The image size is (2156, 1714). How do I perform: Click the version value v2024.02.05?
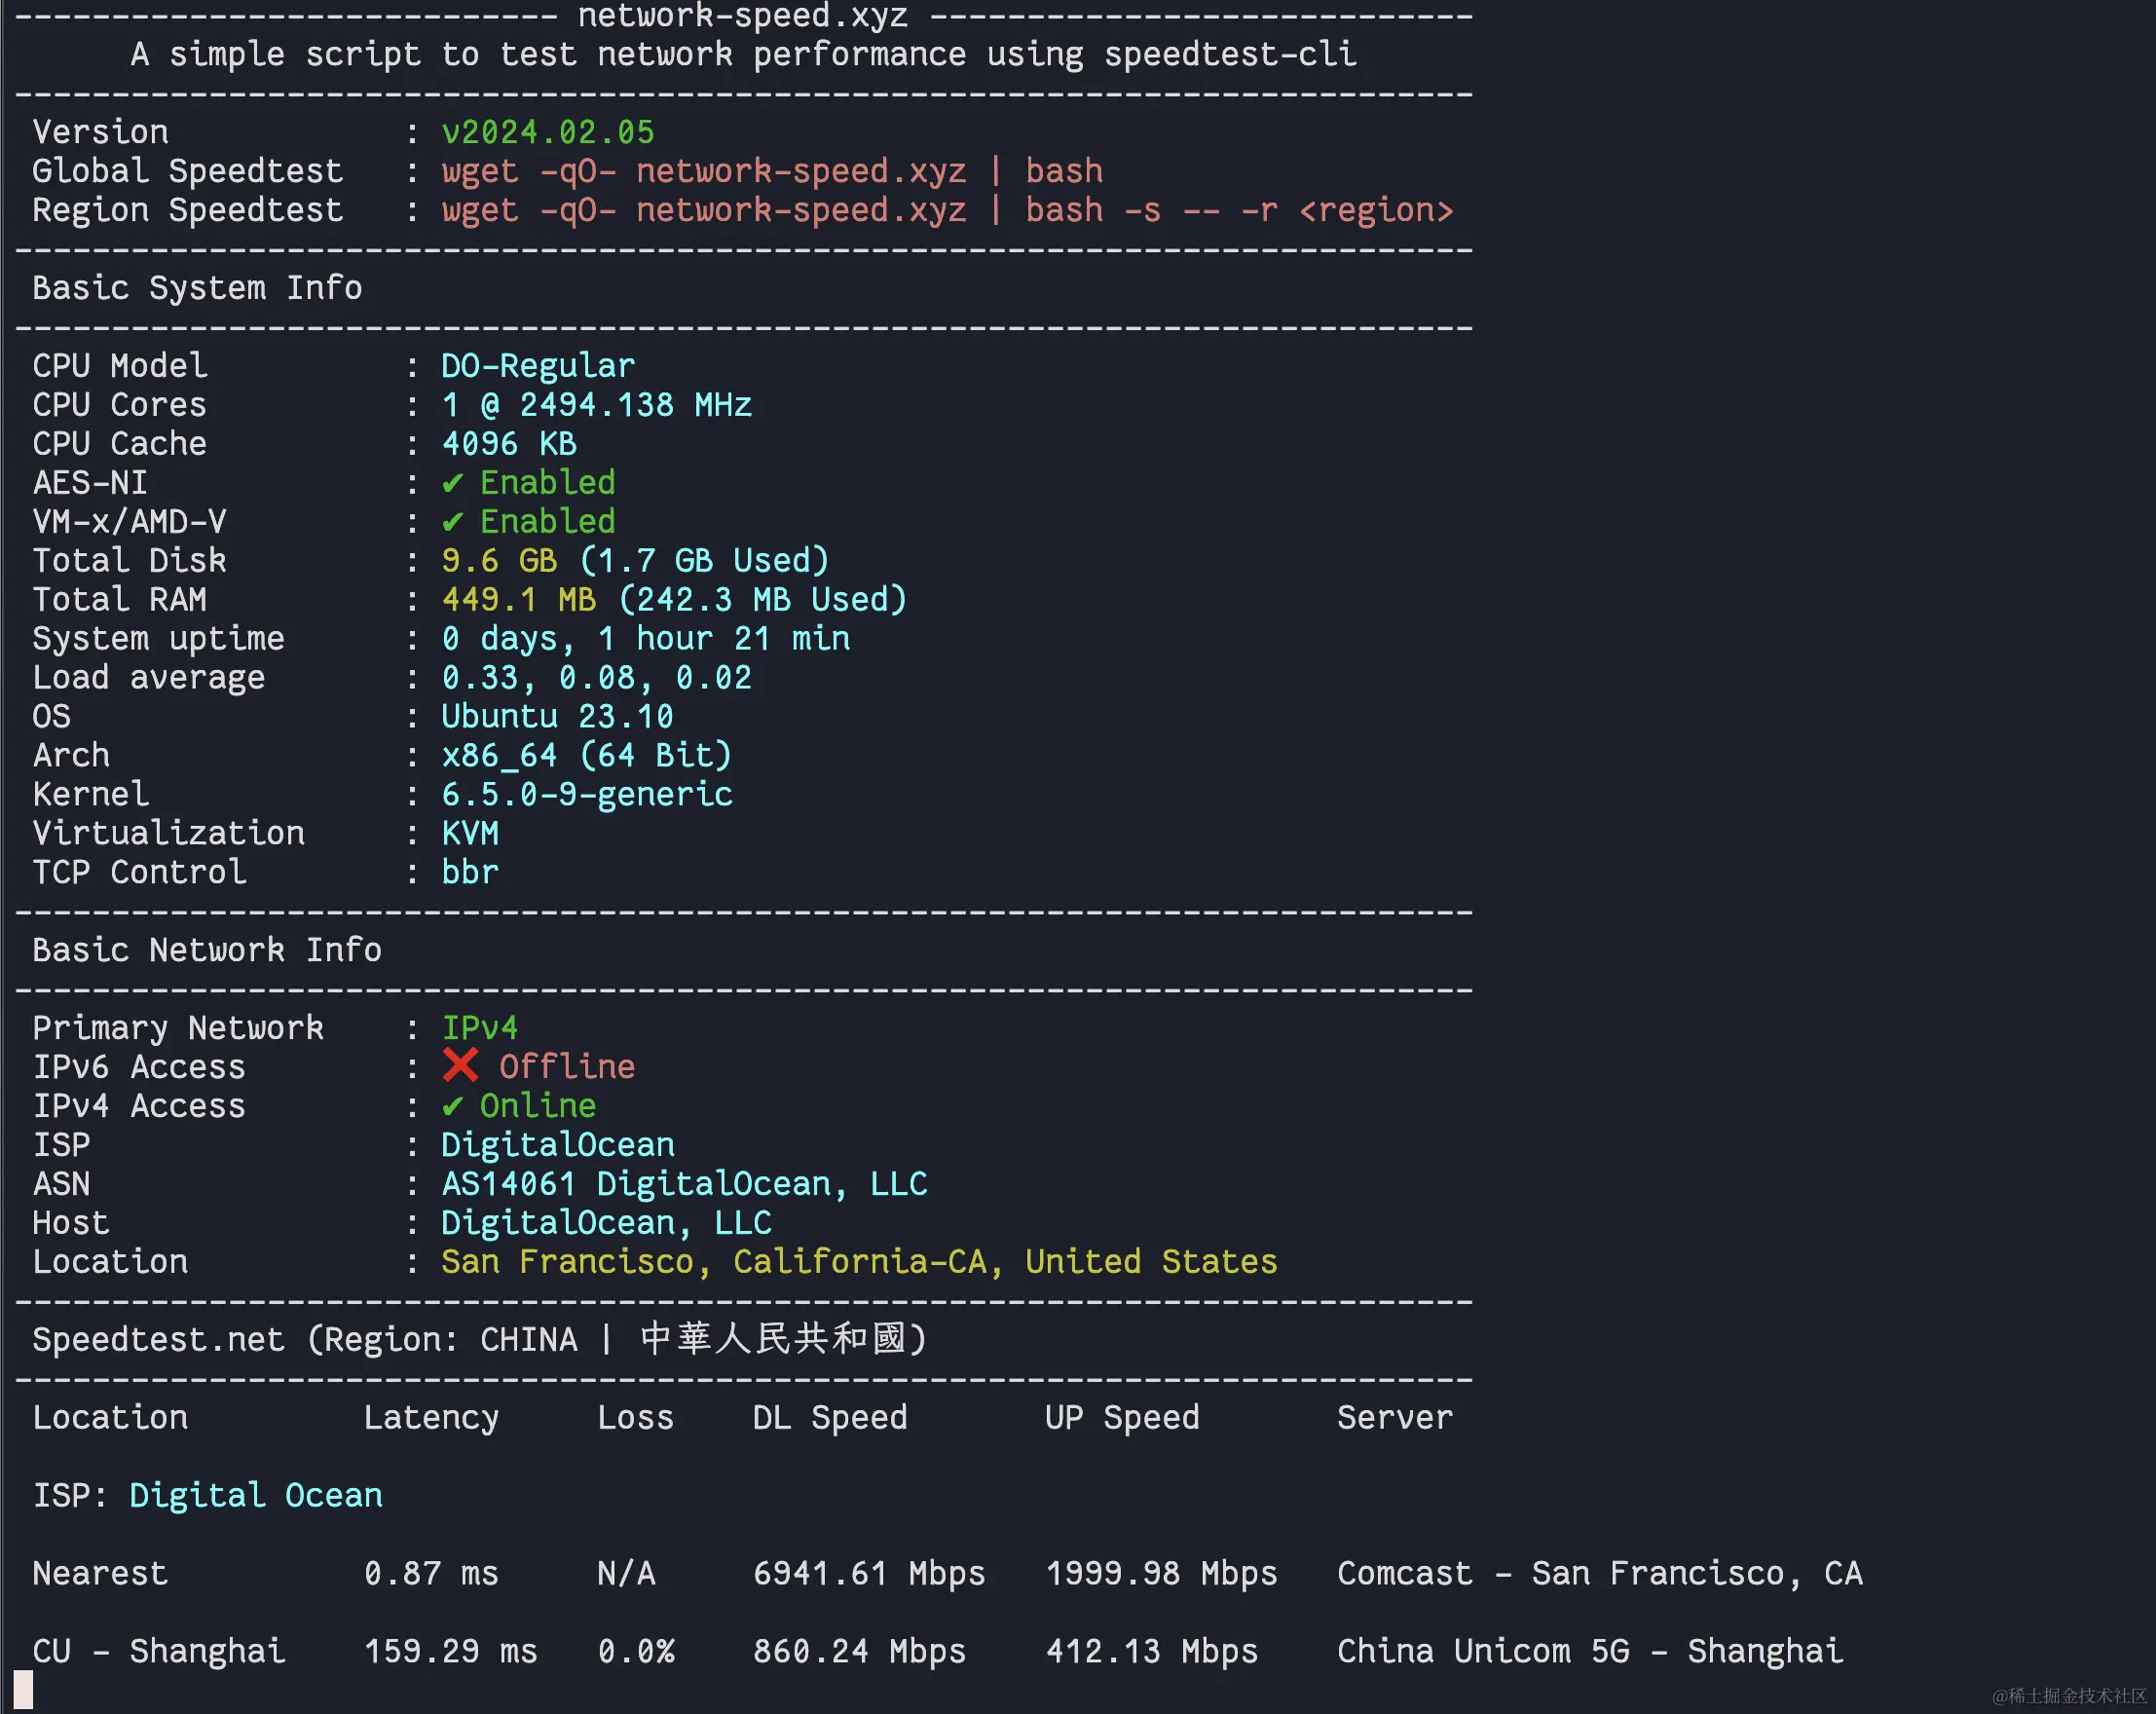tap(548, 132)
